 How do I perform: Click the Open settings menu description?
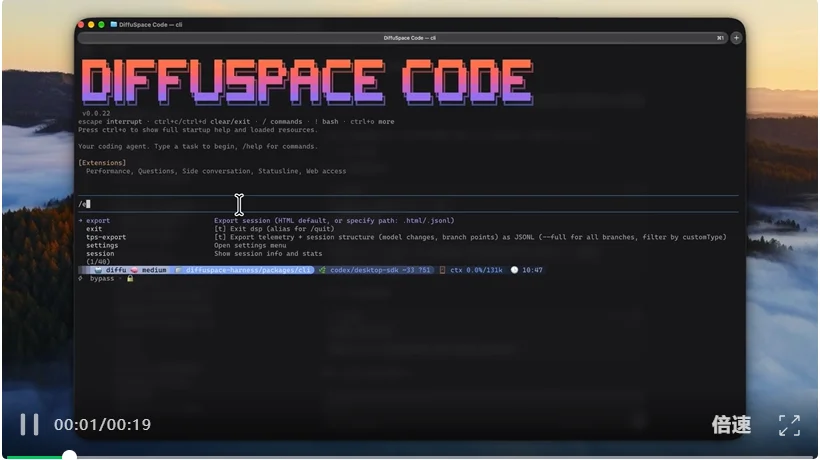coord(250,245)
